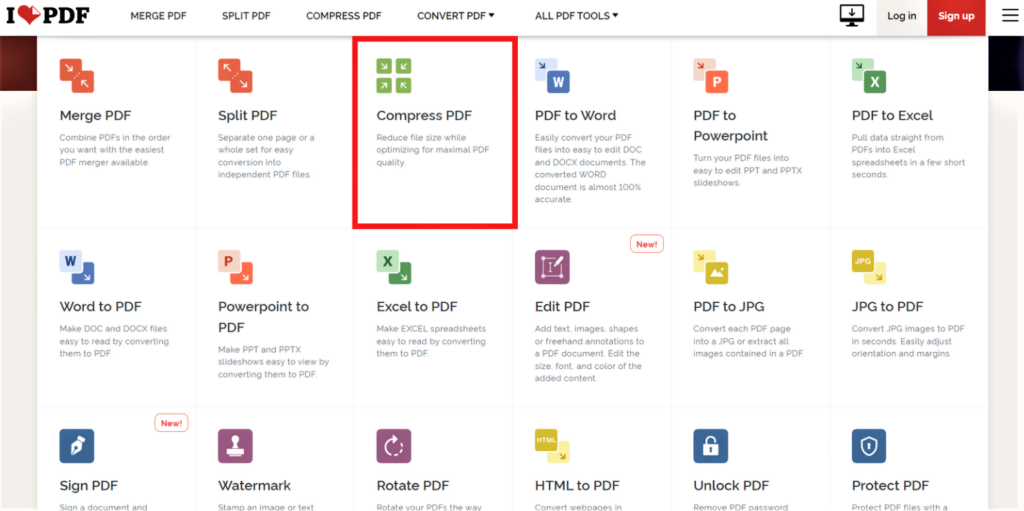
Task: Open the Unlock PDF title
Action: pyautogui.click(x=731, y=486)
